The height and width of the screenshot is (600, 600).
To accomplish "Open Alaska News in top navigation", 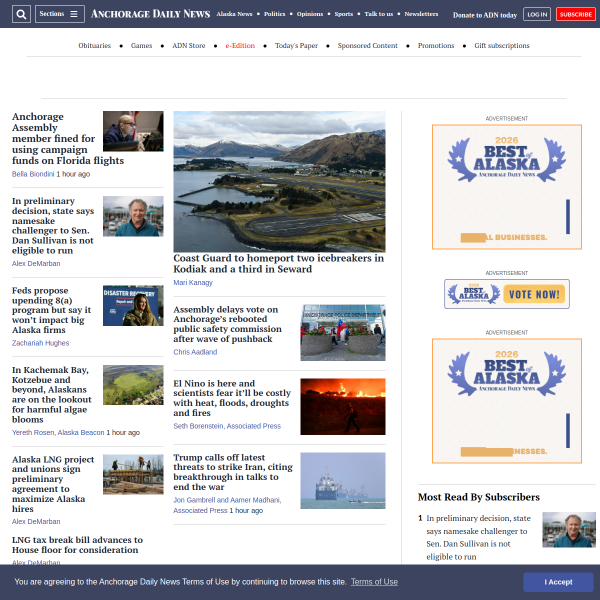I will (234, 14).
